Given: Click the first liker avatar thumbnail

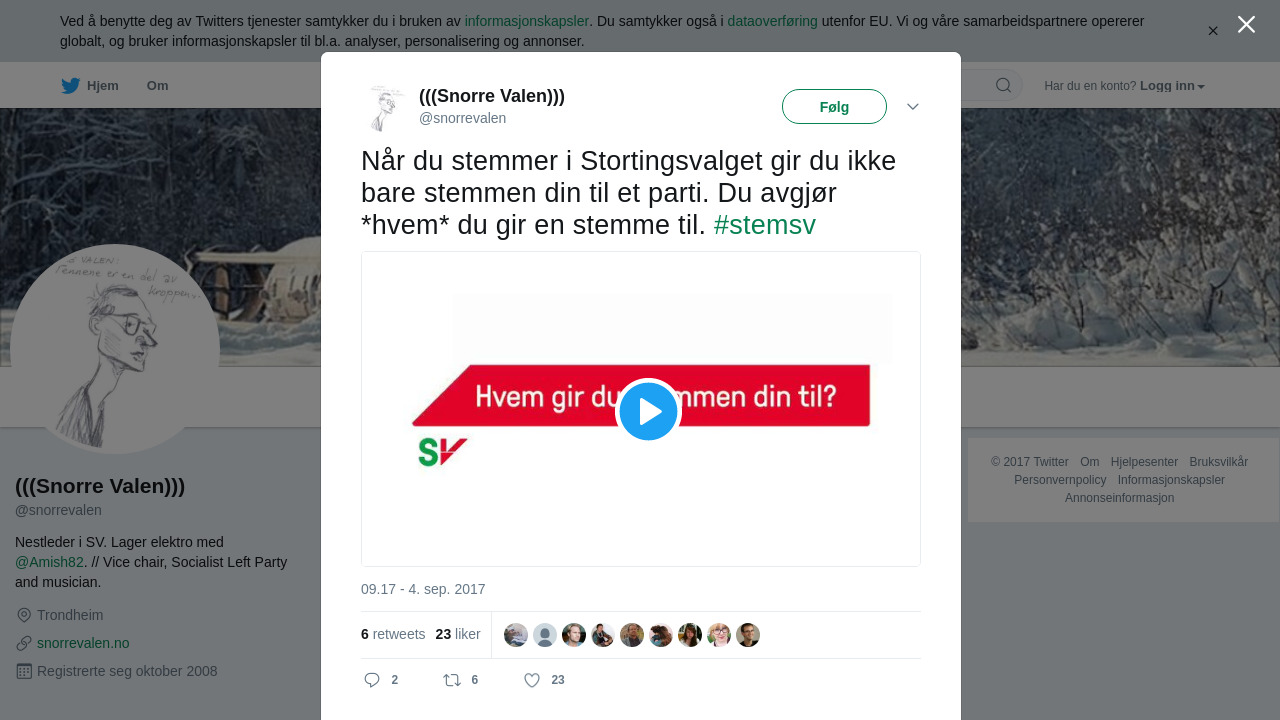Looking at the screenshot, I should coord(516,635).
